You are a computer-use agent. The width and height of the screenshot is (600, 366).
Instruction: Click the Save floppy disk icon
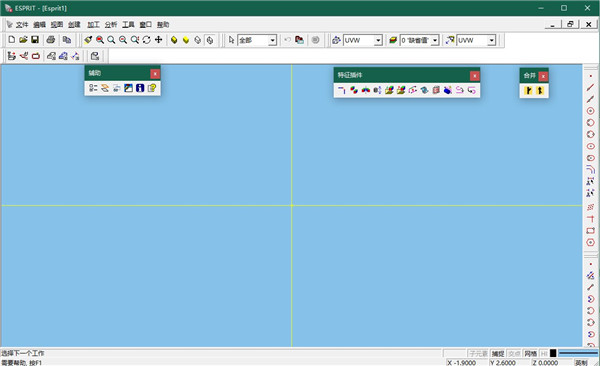click(x=35, y=40)
